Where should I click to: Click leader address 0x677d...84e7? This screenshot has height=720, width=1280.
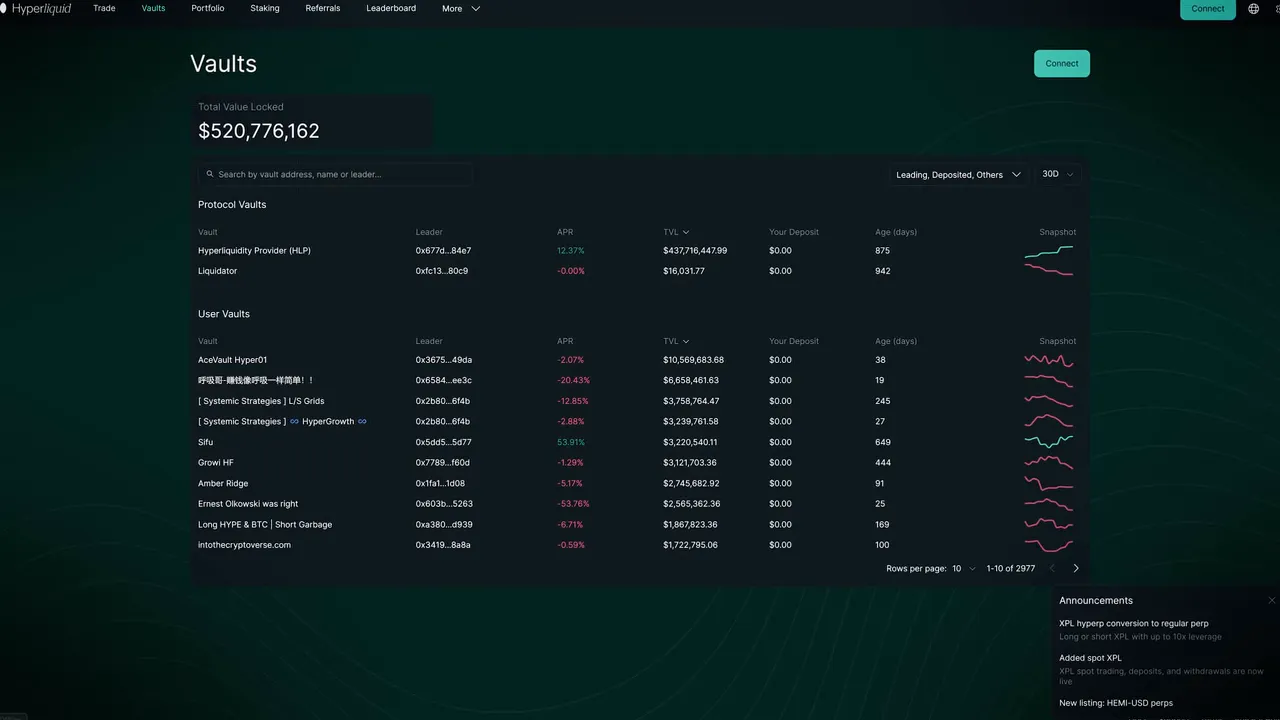tap(443, 251)
